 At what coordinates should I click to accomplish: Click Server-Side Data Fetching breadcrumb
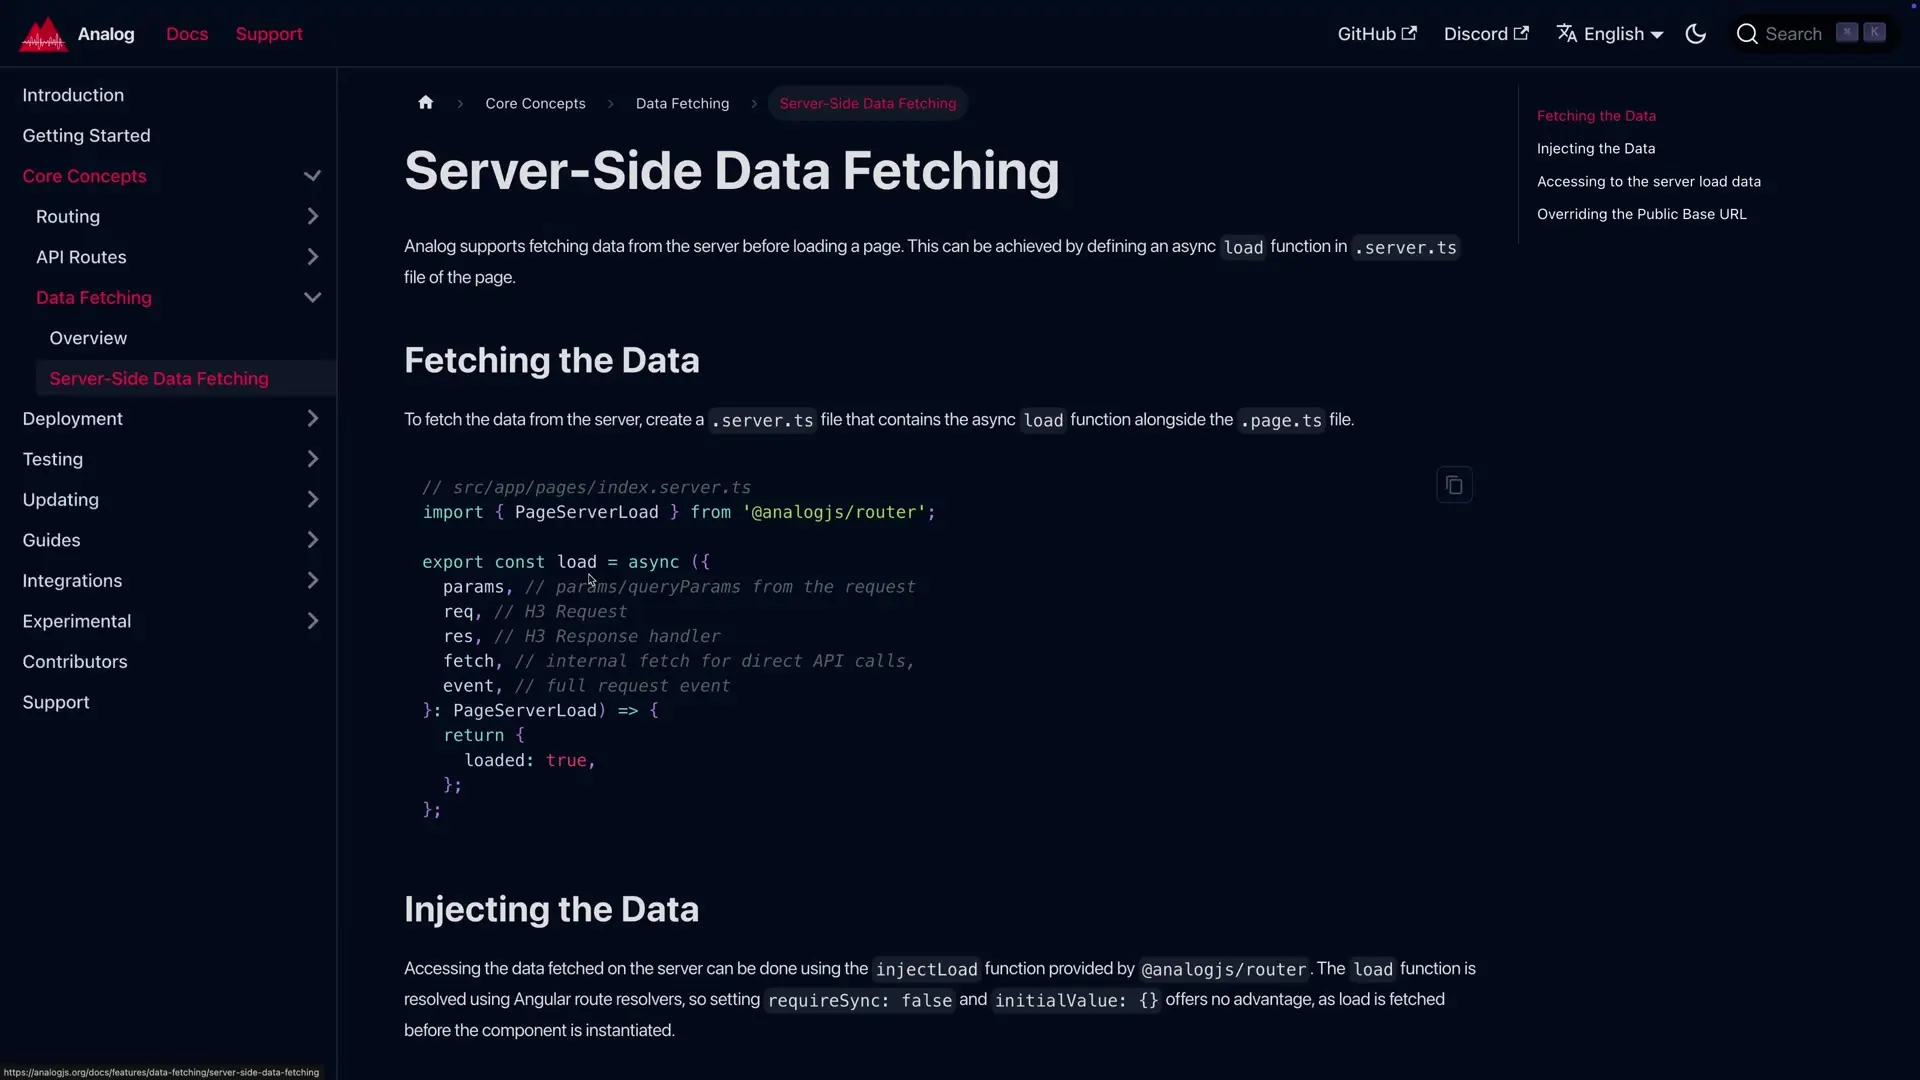867,103
